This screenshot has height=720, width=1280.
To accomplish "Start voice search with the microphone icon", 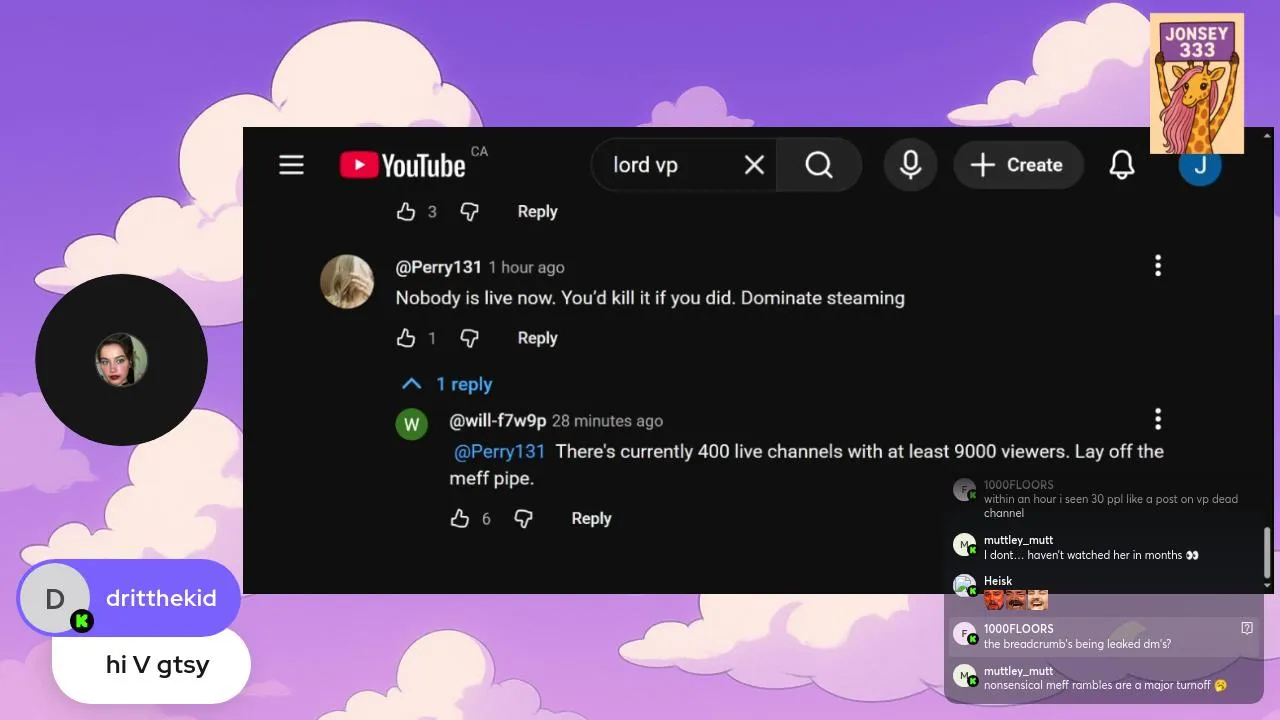I will [910, 165].
